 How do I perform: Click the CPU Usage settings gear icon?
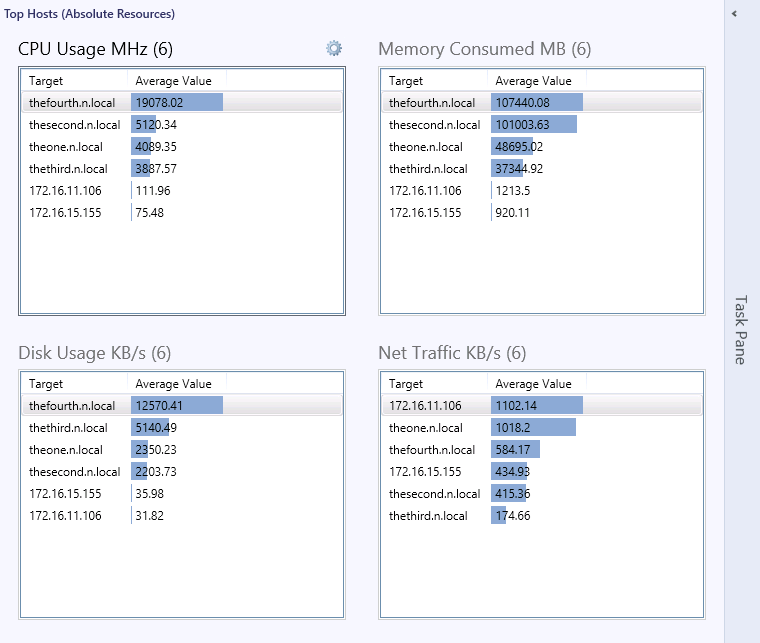tap(334, 48)
